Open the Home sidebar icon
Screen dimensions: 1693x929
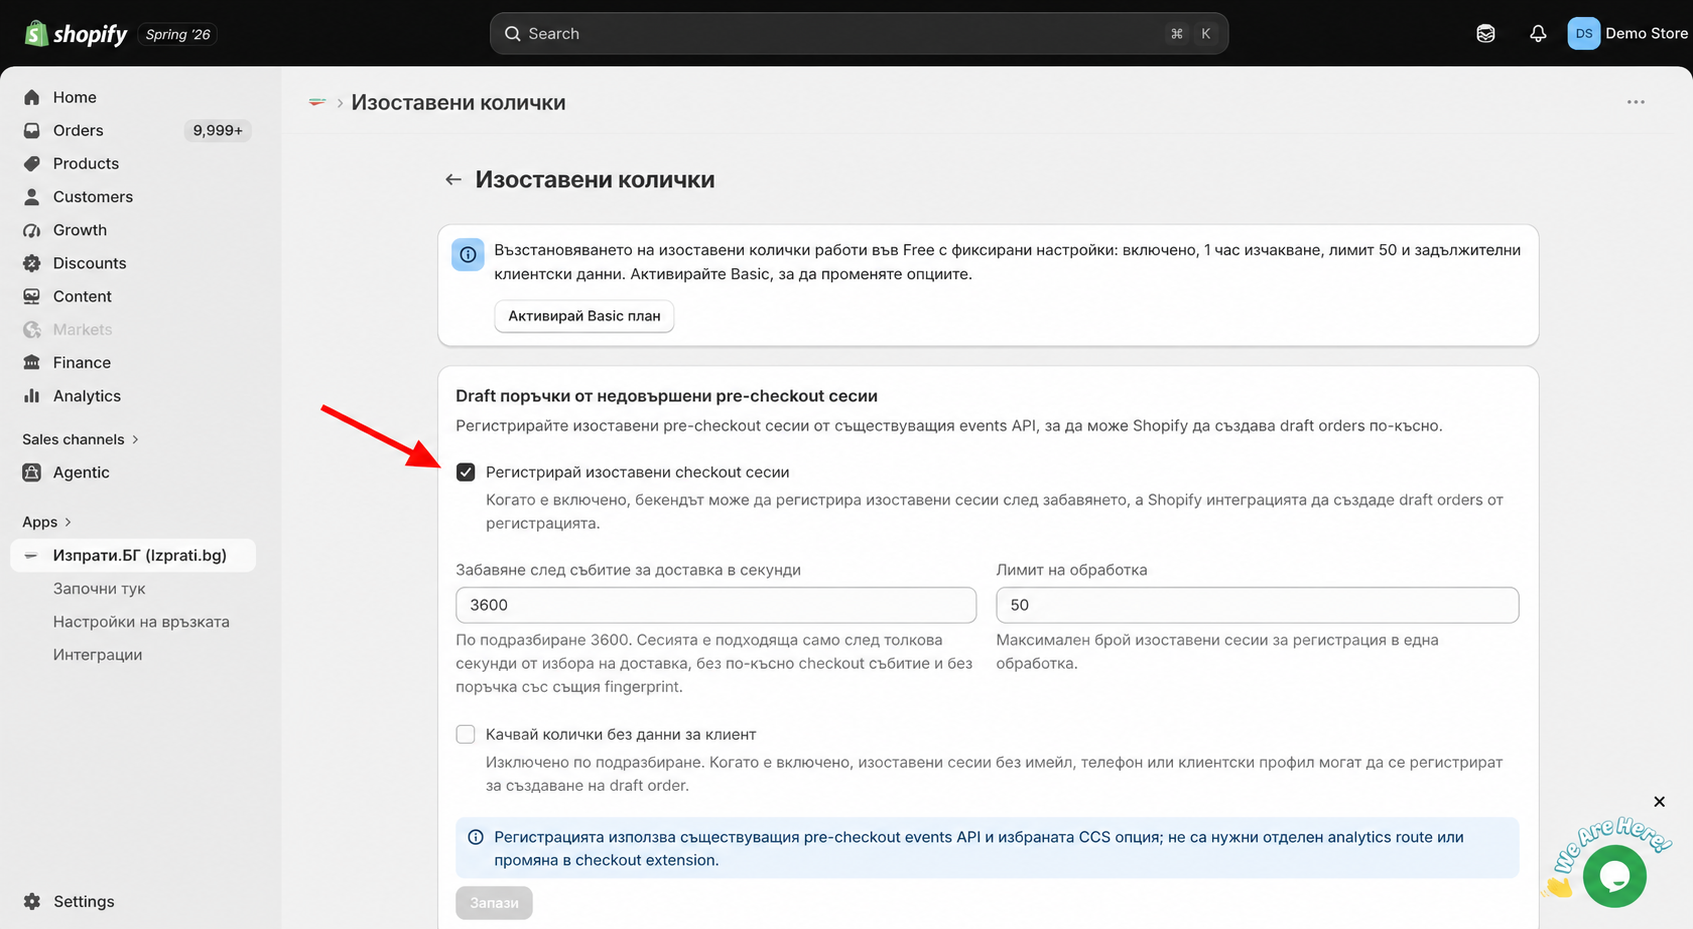[x=32, y=97]
